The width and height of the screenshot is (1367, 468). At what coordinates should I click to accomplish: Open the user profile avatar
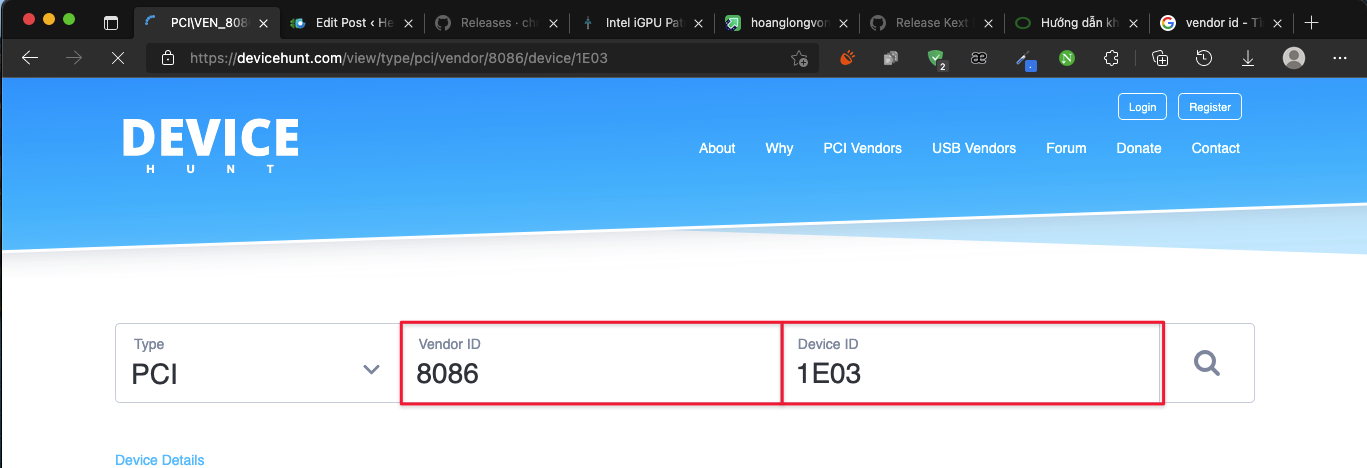pos(1294,58)
